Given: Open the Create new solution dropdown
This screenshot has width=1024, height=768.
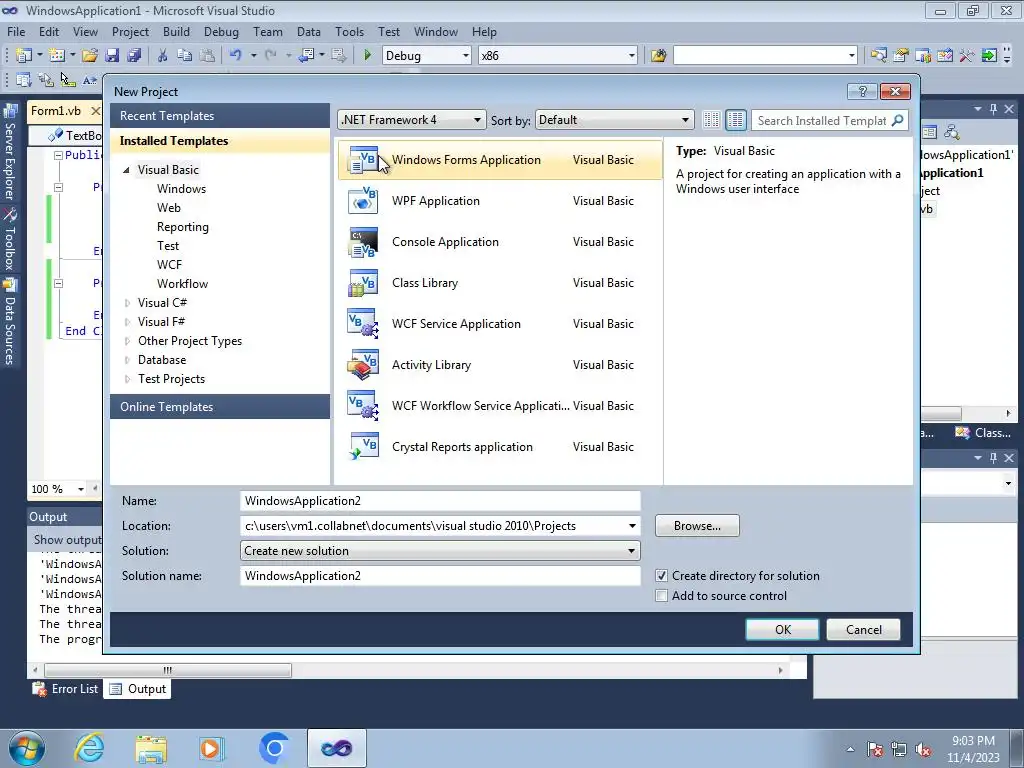Looking at the screenshot, I should click(x=440, y=551).
